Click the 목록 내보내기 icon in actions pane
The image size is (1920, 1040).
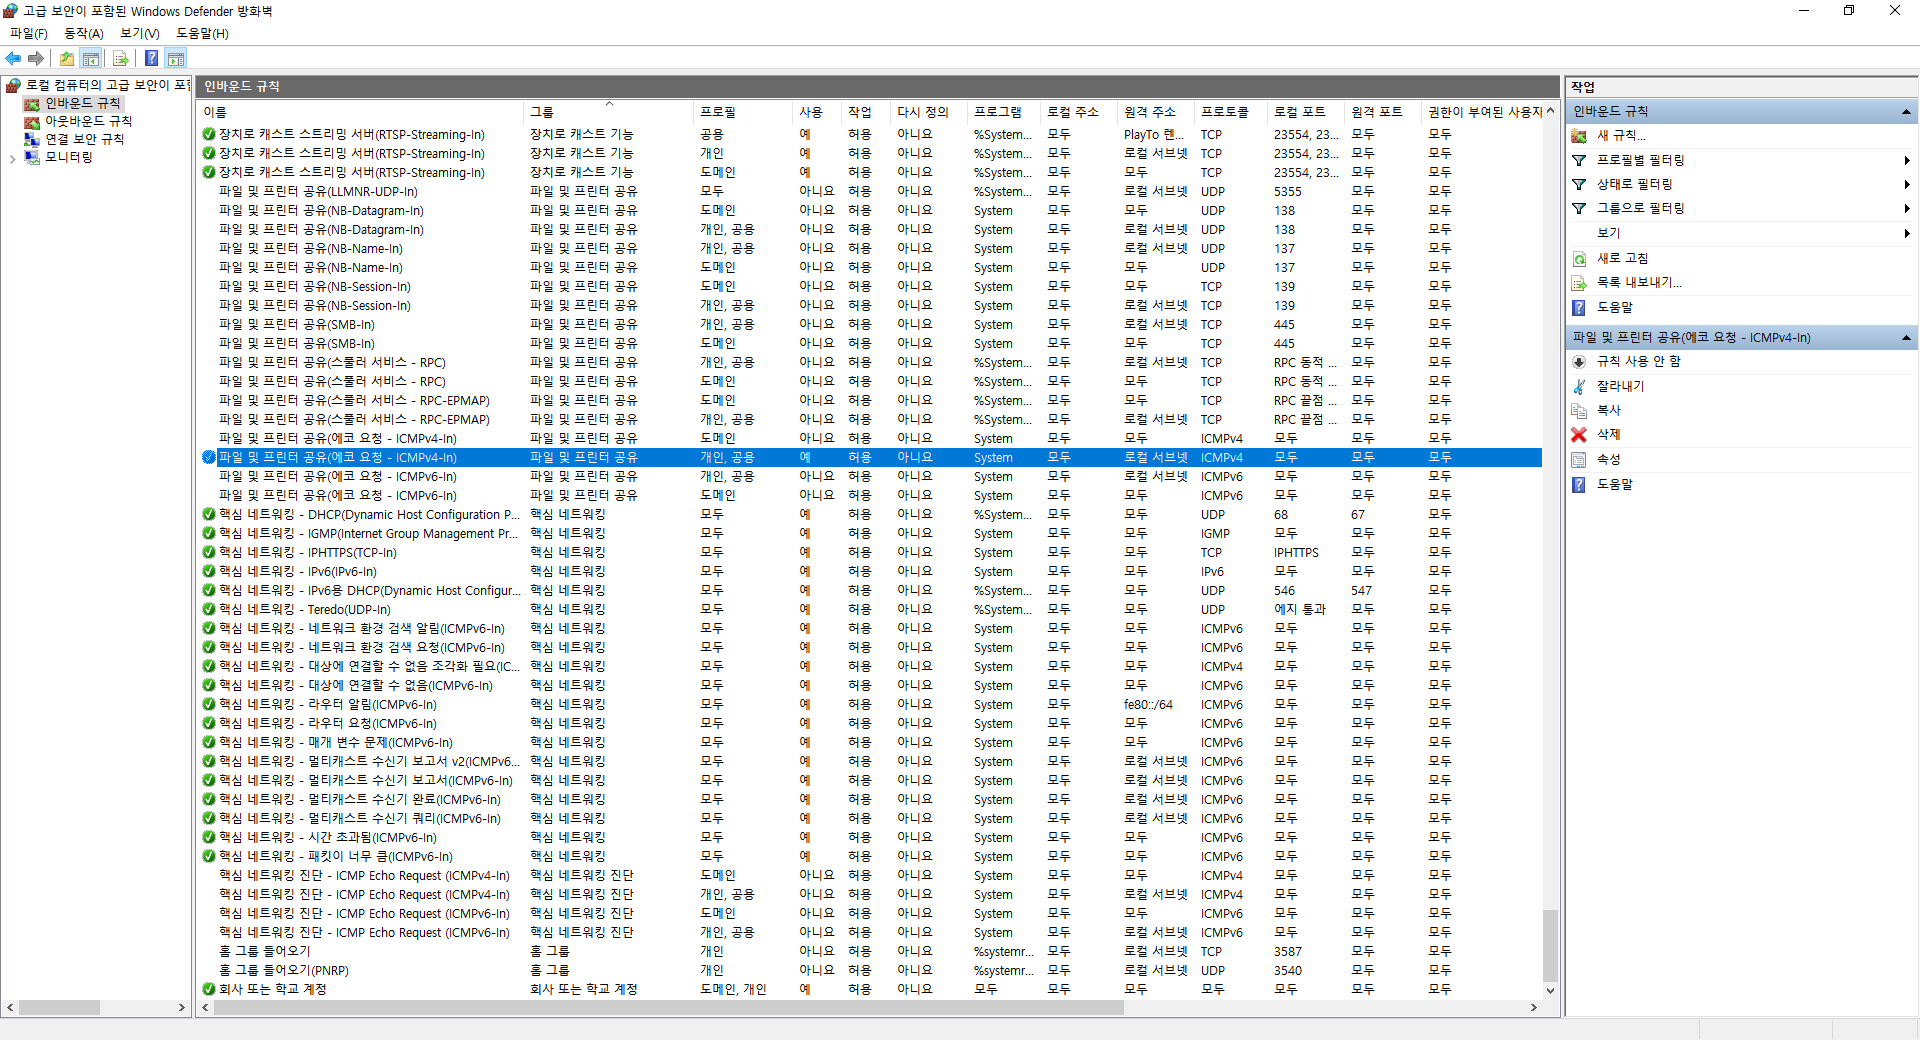click(1579, 283)
